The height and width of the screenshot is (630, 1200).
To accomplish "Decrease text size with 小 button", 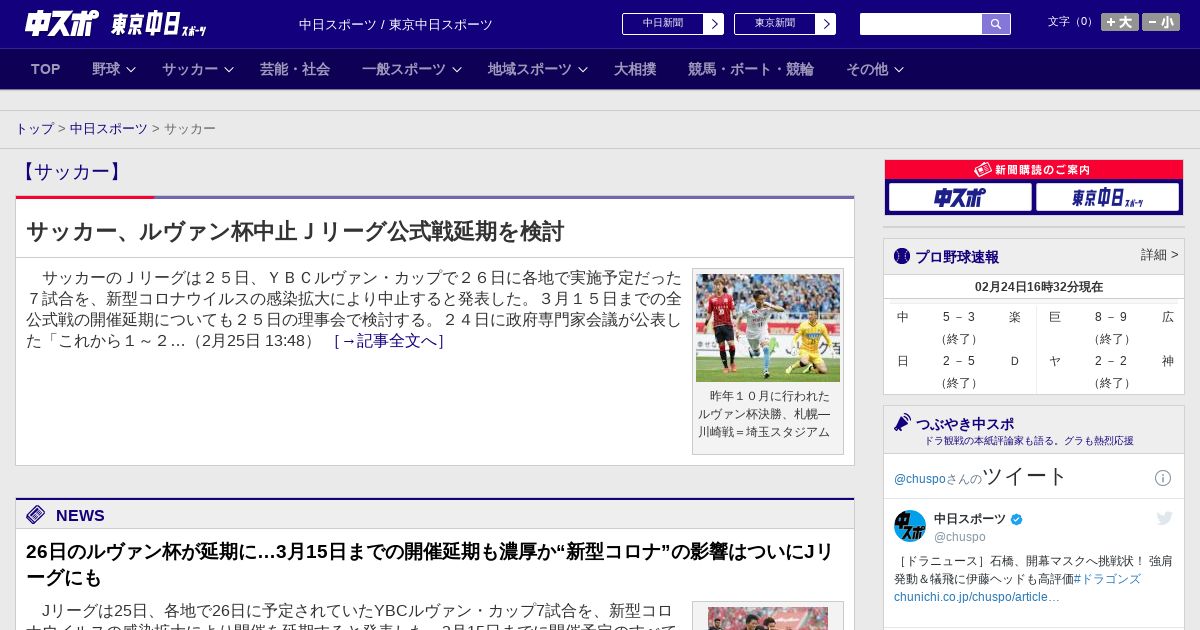I will (x=1161, y=22).
